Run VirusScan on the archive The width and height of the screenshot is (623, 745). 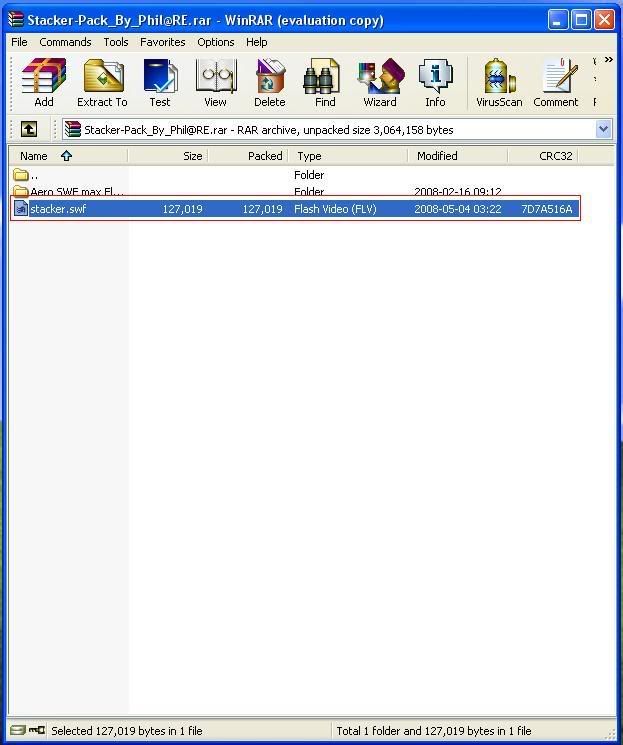[499, 82]
